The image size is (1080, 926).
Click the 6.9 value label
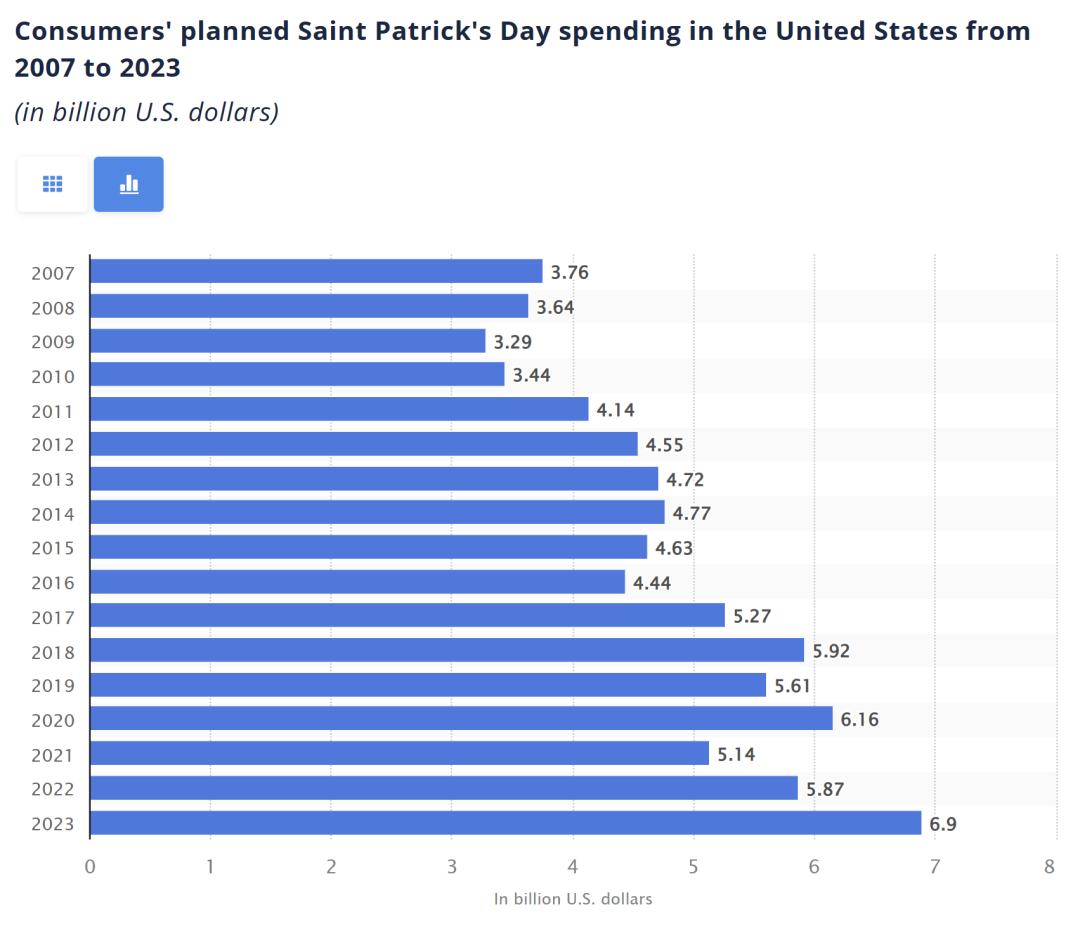tap(943, 824)
